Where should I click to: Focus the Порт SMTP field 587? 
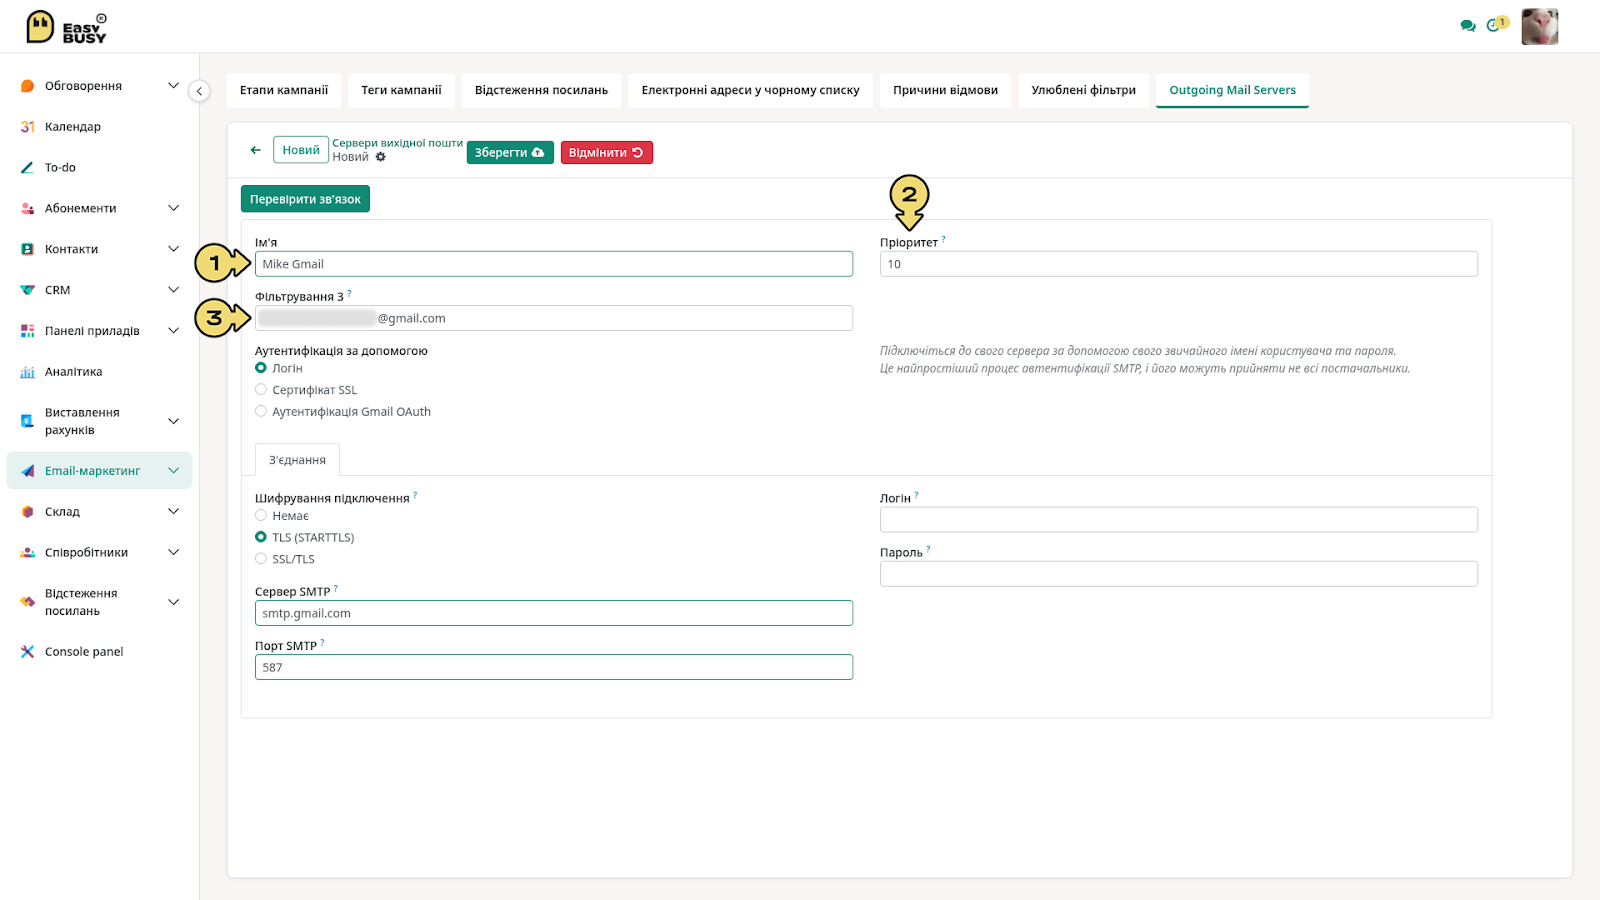click(x=554, y=667)
